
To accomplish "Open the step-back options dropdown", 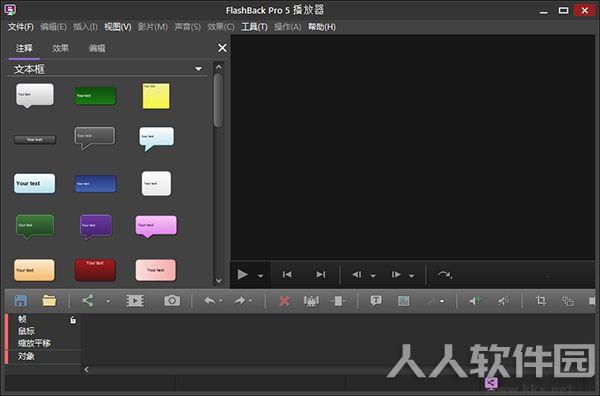I will pyautogui.click(x=373, y=276).
